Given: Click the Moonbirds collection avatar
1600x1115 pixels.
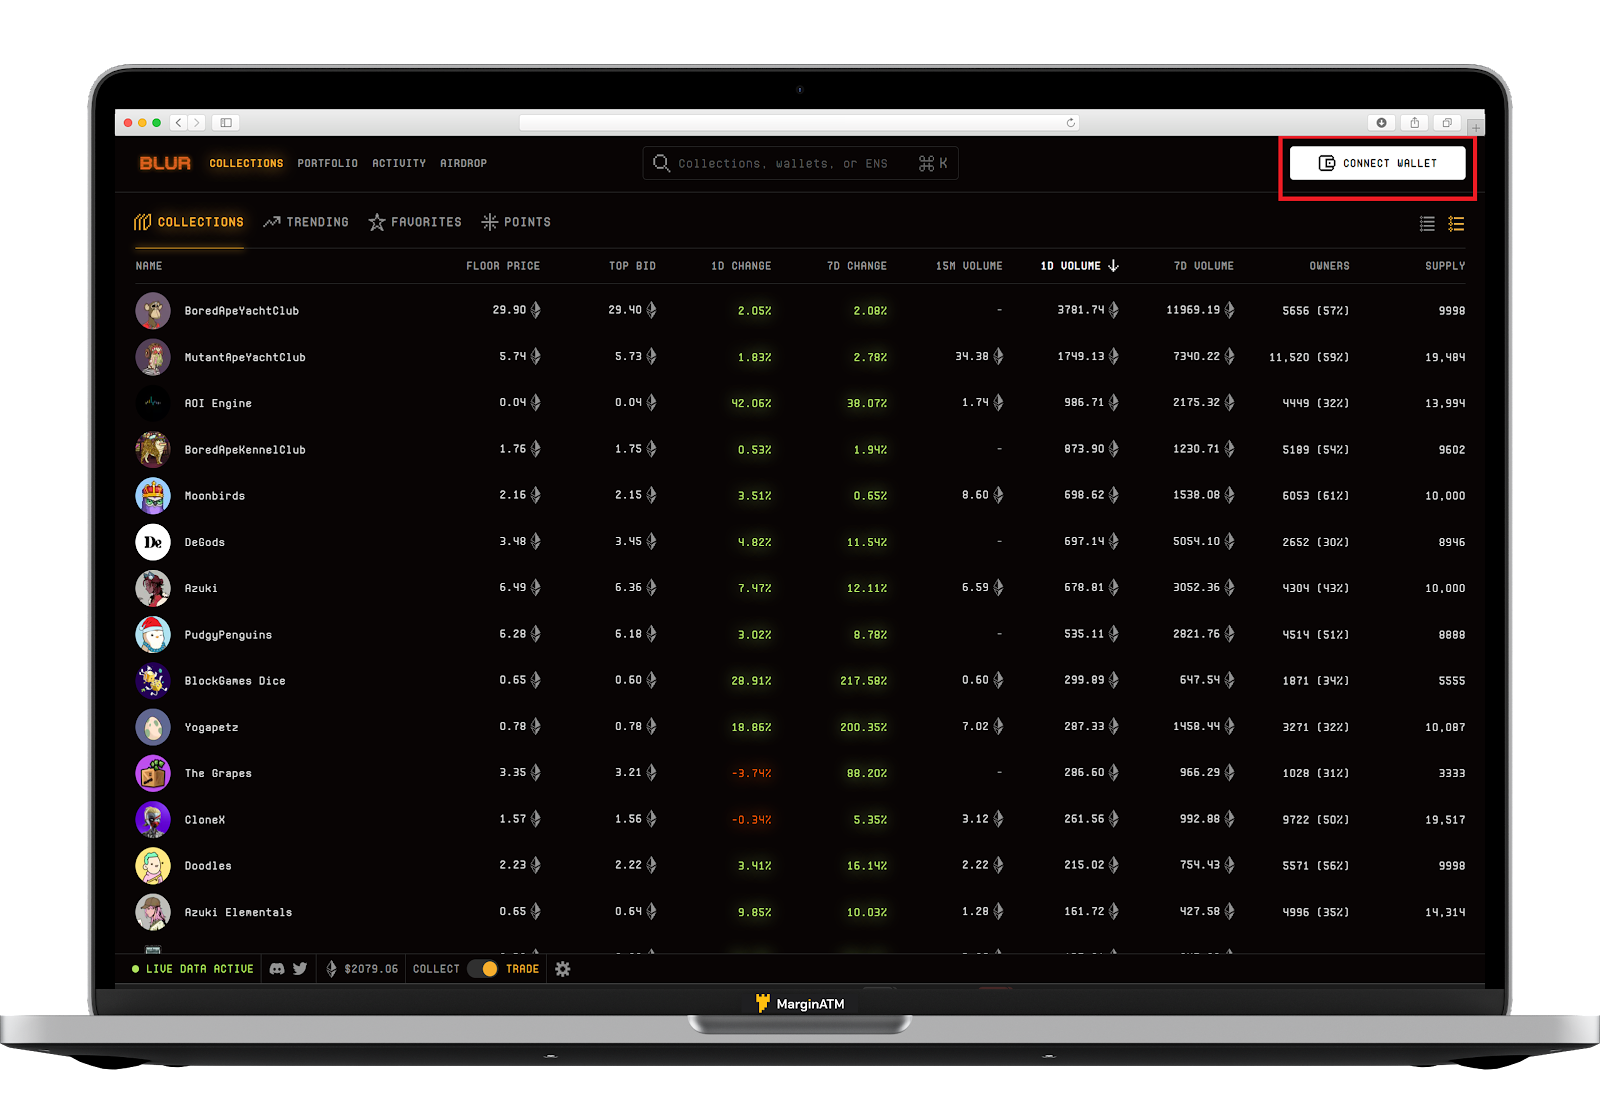Looking at the screenshot, I should click(153, 496).
